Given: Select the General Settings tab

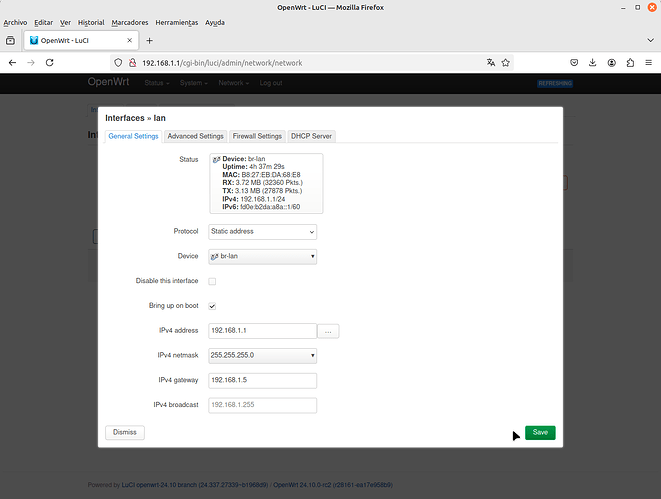Looking at the screenshot, I should tap(133, 136).
